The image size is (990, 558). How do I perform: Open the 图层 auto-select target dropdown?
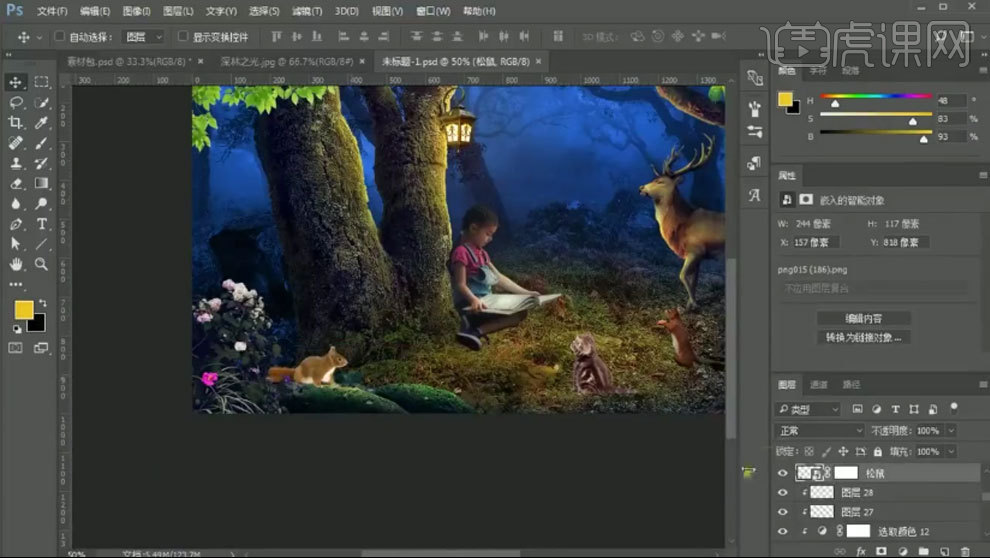coord(144,37)
